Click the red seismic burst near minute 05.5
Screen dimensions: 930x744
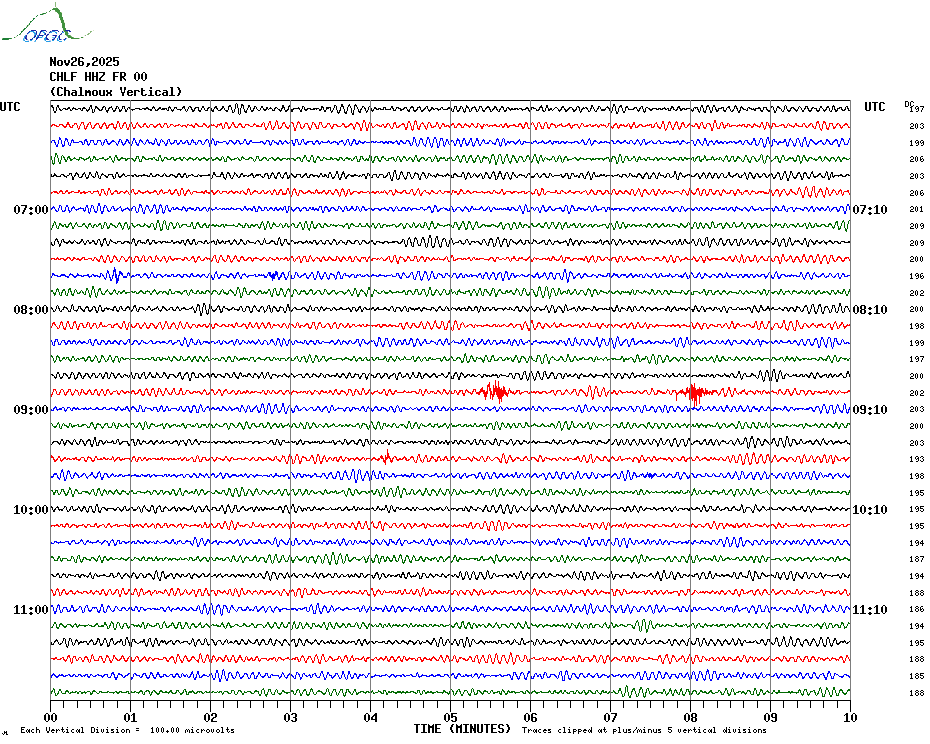point(495,392)
